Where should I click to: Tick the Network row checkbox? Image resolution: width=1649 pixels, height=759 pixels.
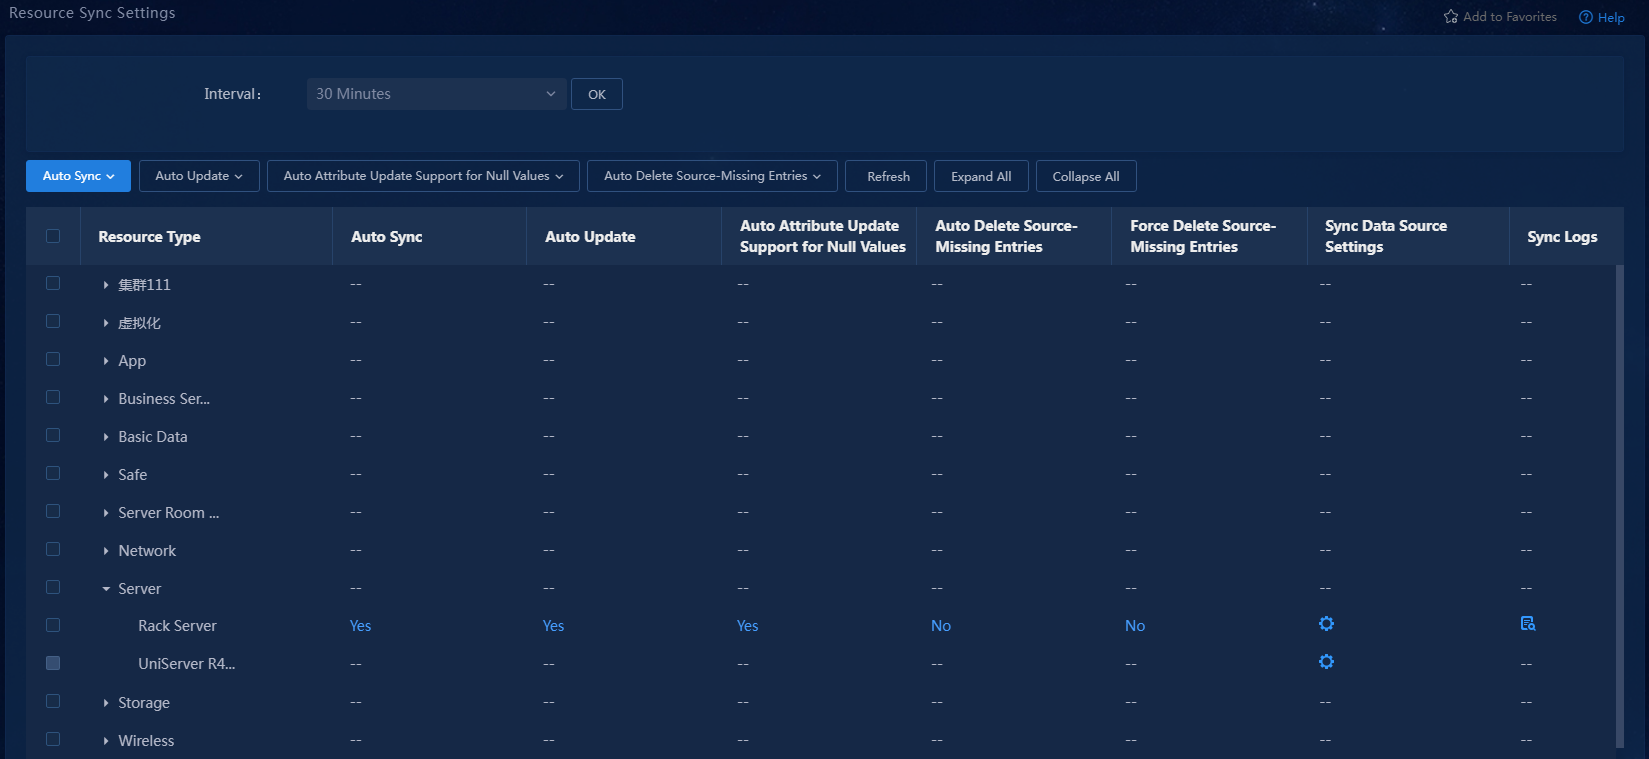point(53,549)
